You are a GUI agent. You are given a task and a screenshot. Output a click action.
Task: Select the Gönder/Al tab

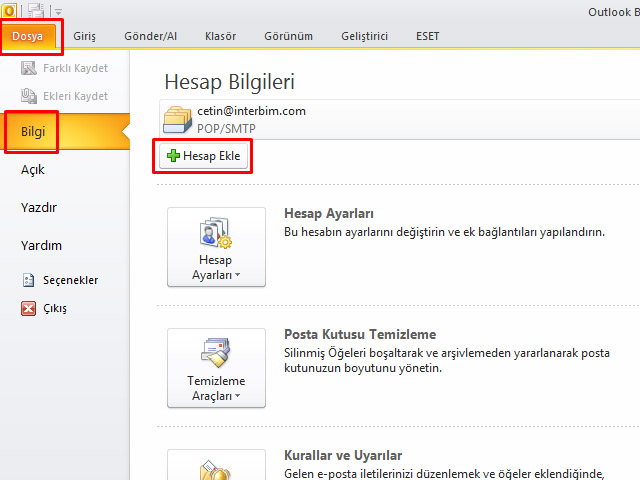151,37
